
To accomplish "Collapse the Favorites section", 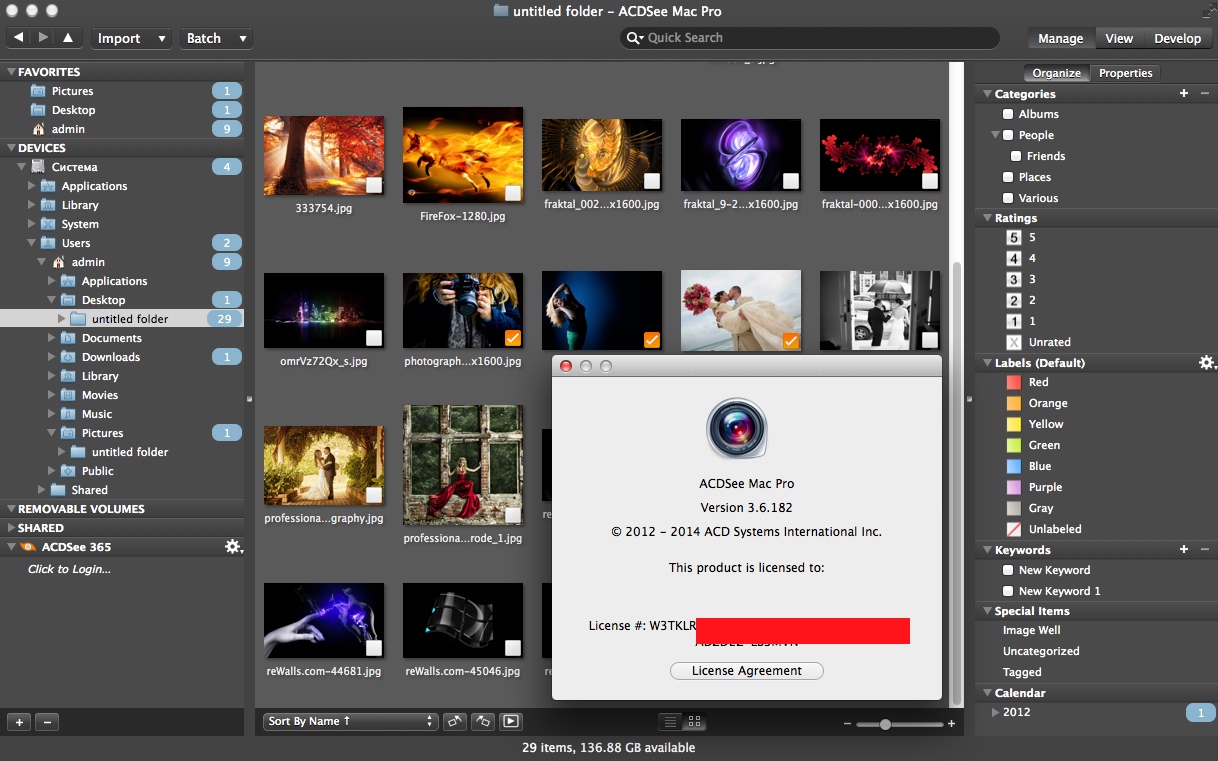I will click(x=11, y=72).
